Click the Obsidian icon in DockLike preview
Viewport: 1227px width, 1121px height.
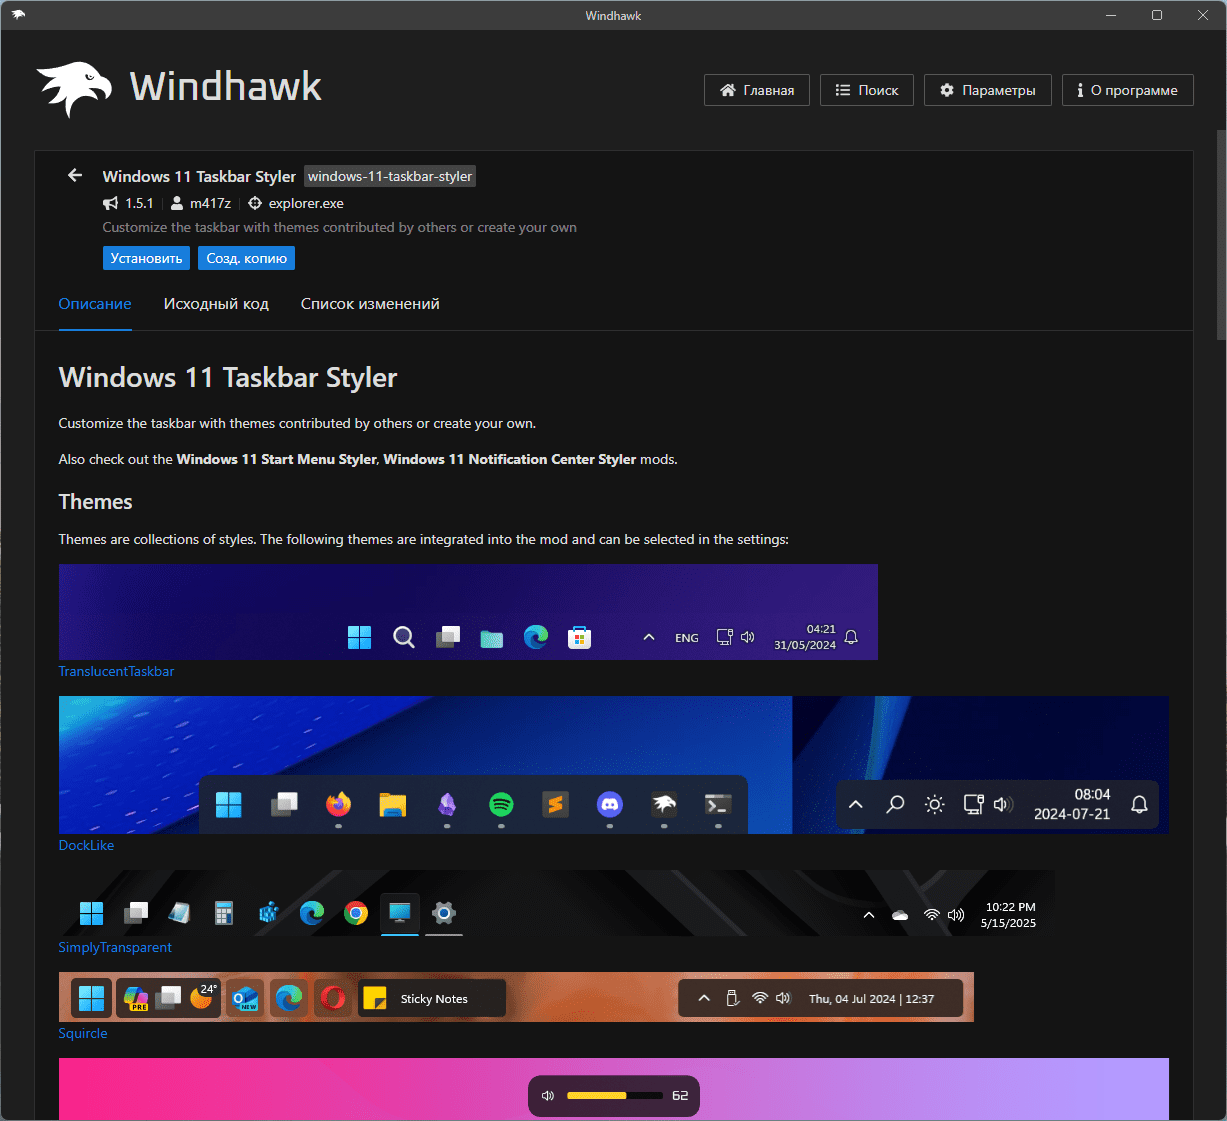[x=447, y=804]
